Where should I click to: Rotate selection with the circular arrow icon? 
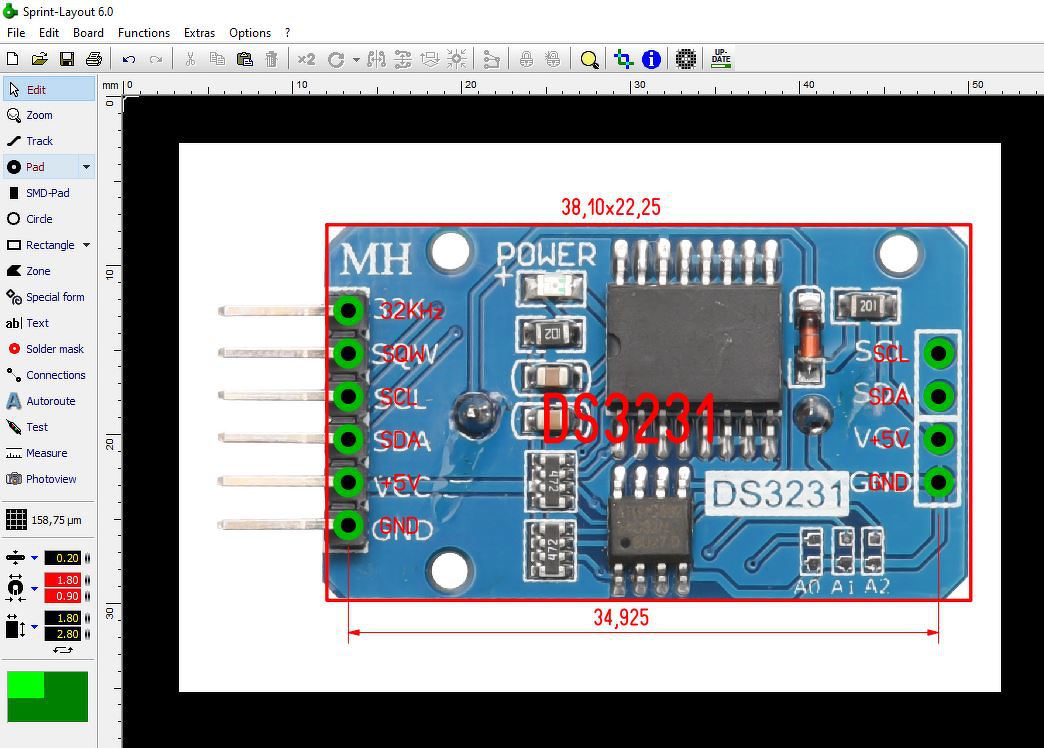click(336, 59)
